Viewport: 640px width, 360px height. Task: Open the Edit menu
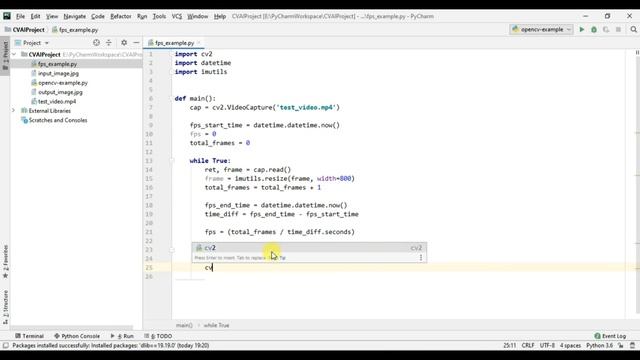(x=36, y=16)
